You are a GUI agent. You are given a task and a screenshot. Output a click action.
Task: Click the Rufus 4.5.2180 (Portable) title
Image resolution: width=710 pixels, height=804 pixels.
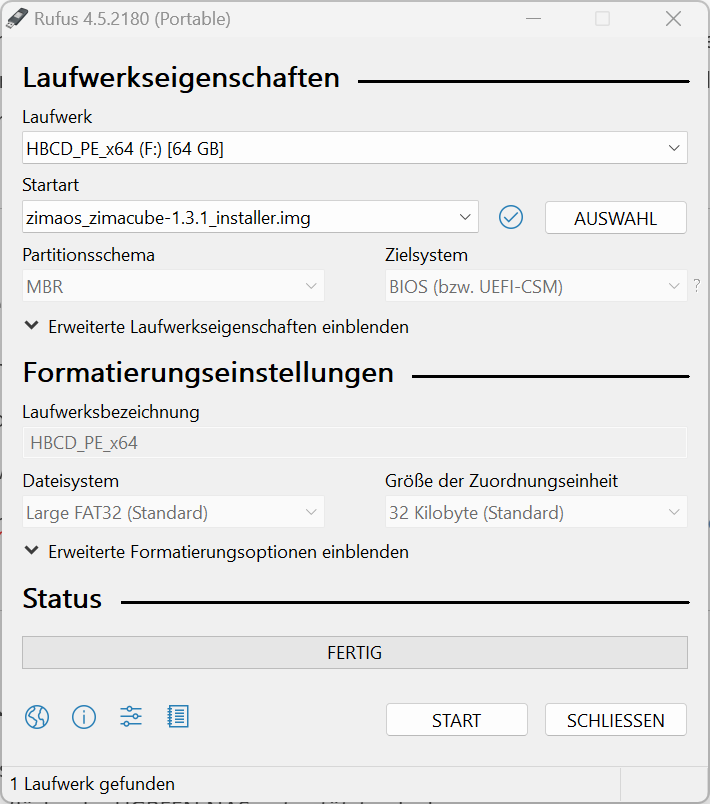click(132, 19)
